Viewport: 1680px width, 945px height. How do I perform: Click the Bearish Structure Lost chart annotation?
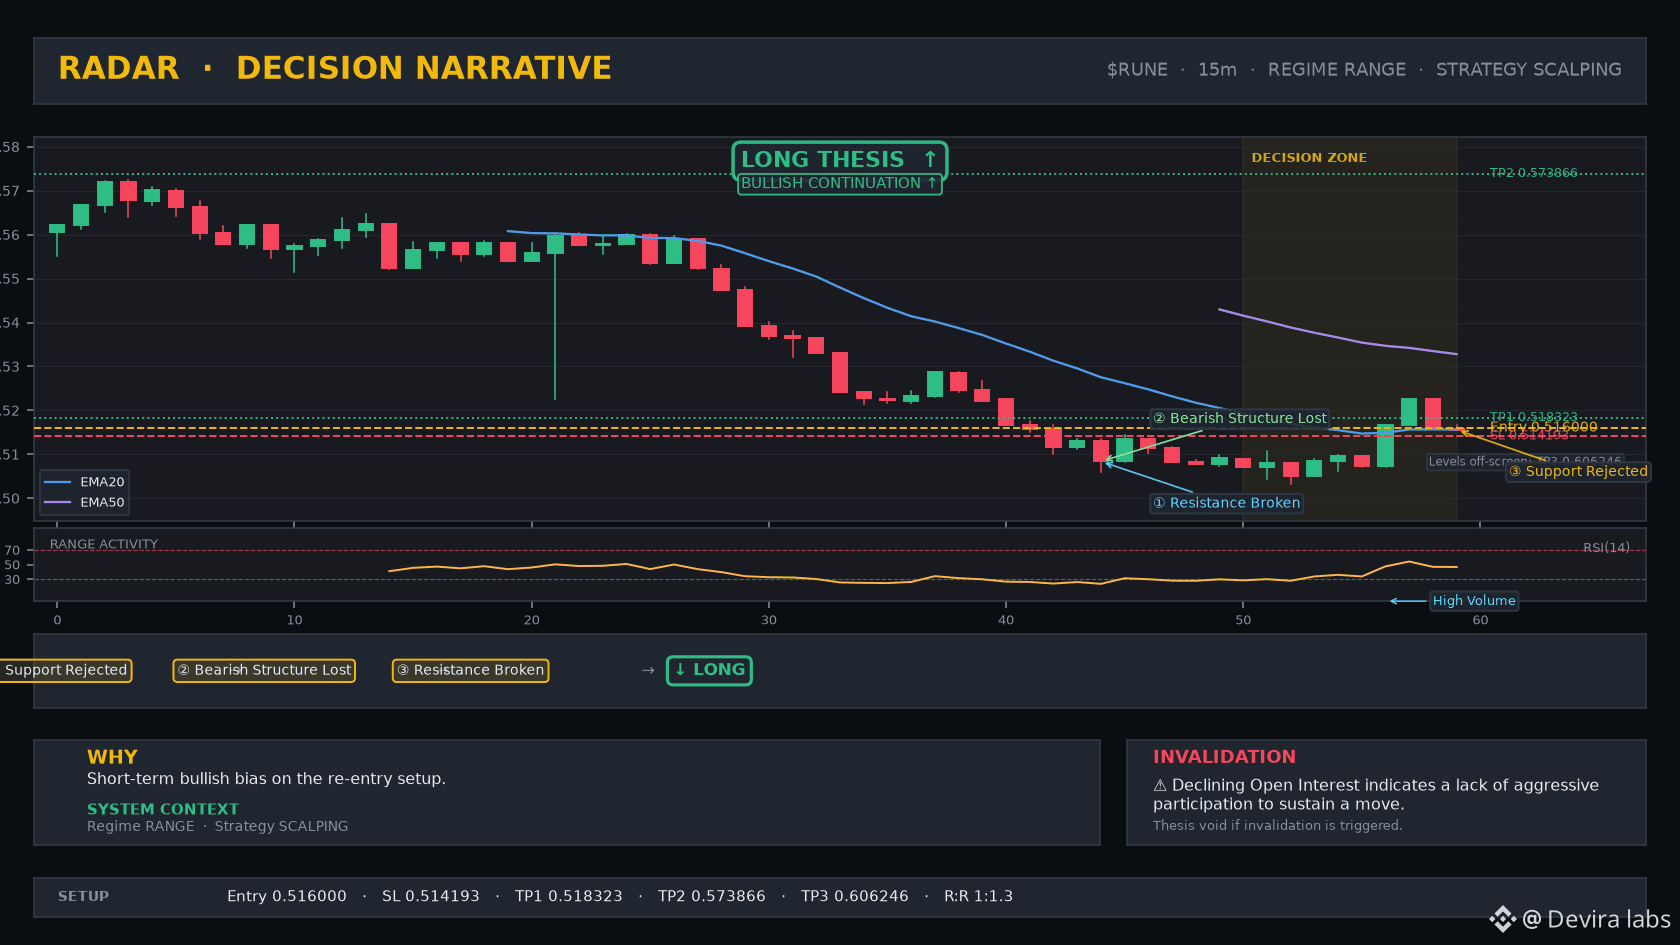click(x=1240, y=418)
